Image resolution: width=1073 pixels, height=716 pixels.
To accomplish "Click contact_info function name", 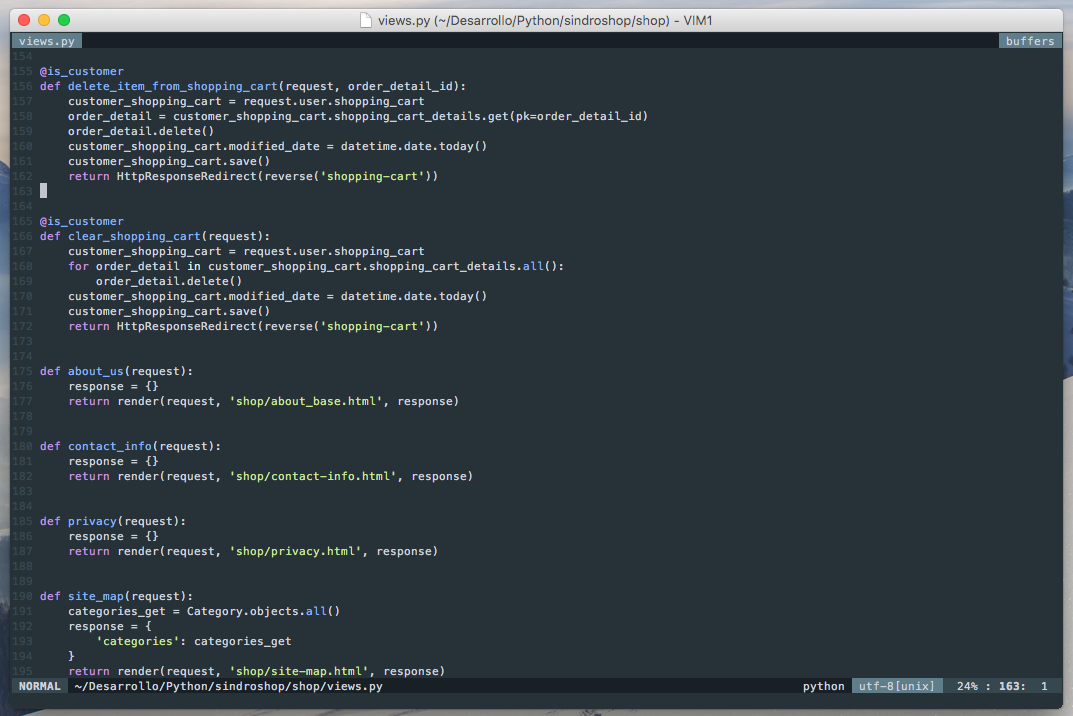I will (x=109, y=446).
